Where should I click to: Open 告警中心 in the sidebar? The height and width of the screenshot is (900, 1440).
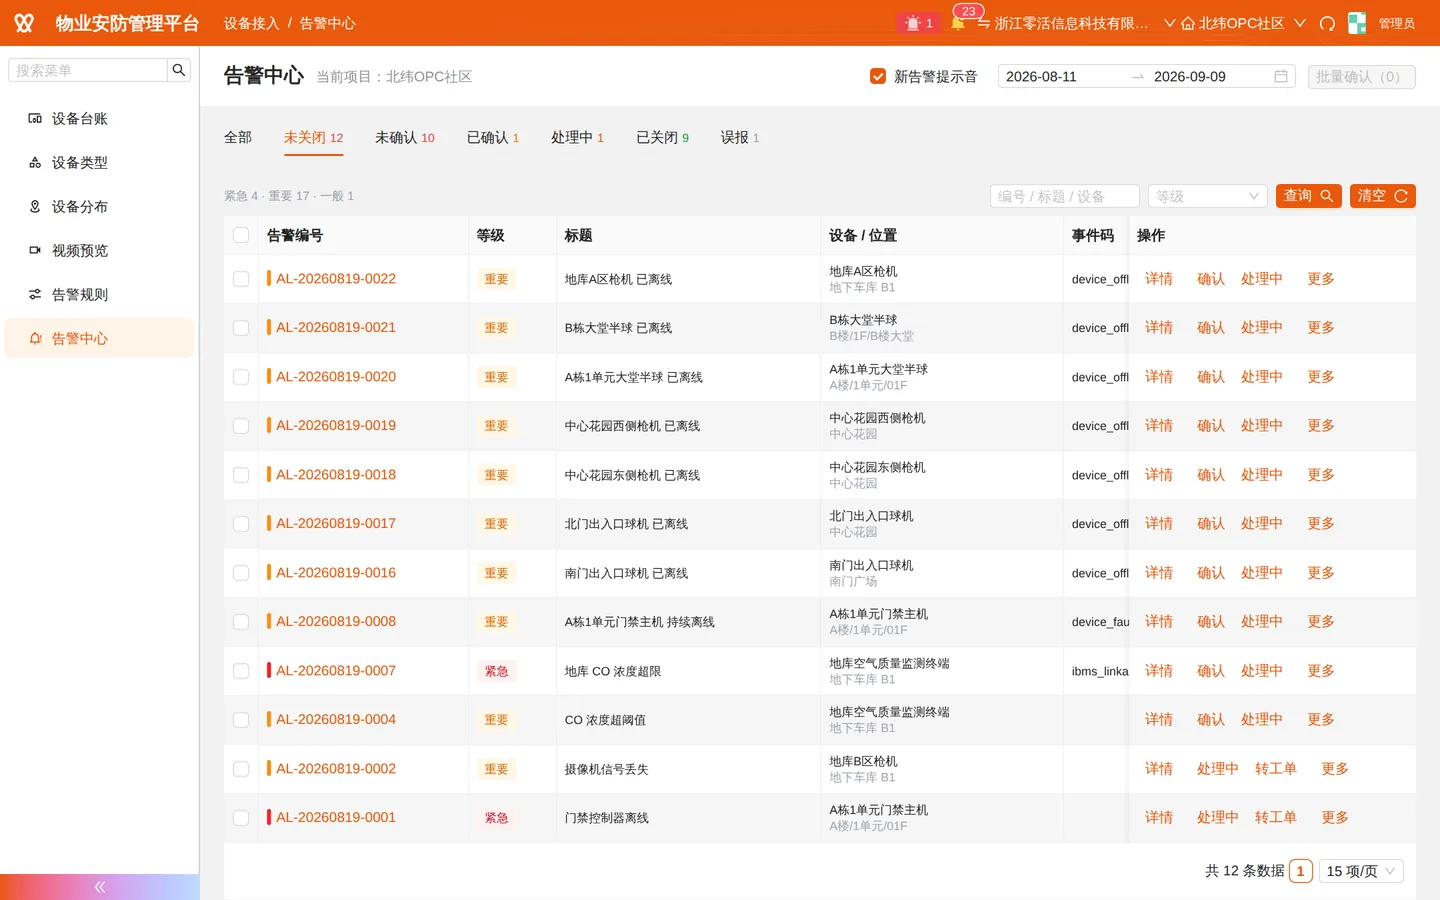click(99, 338)
